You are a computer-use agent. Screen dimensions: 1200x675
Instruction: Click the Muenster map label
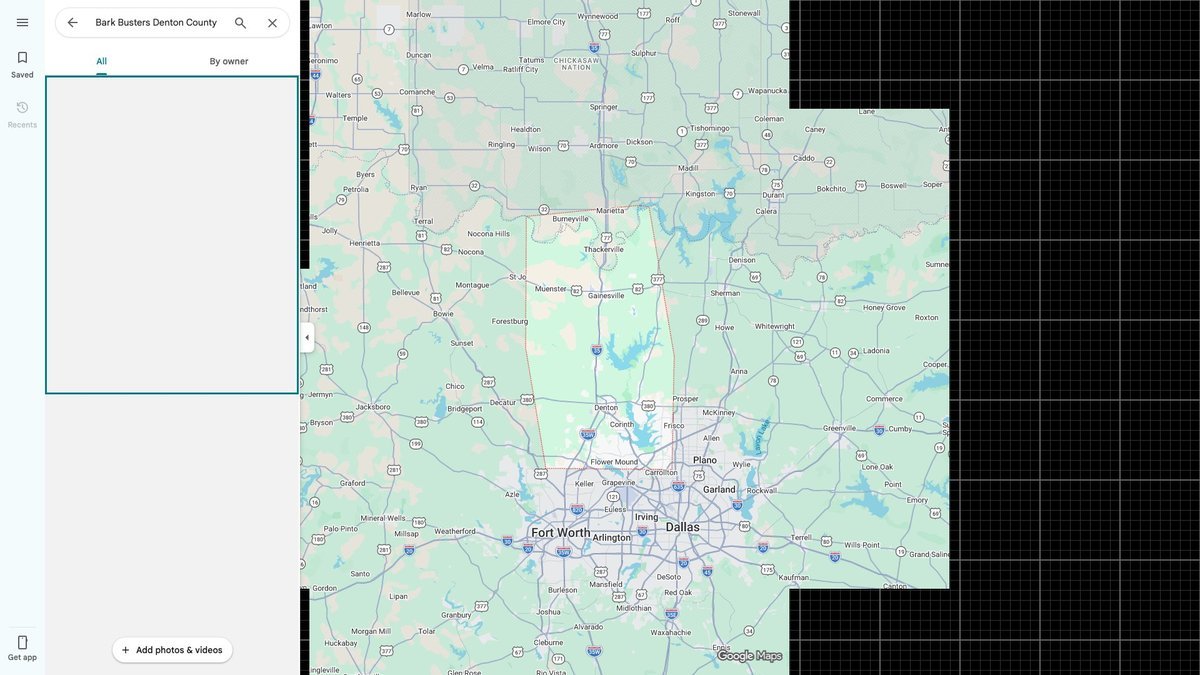coord(550,288)
